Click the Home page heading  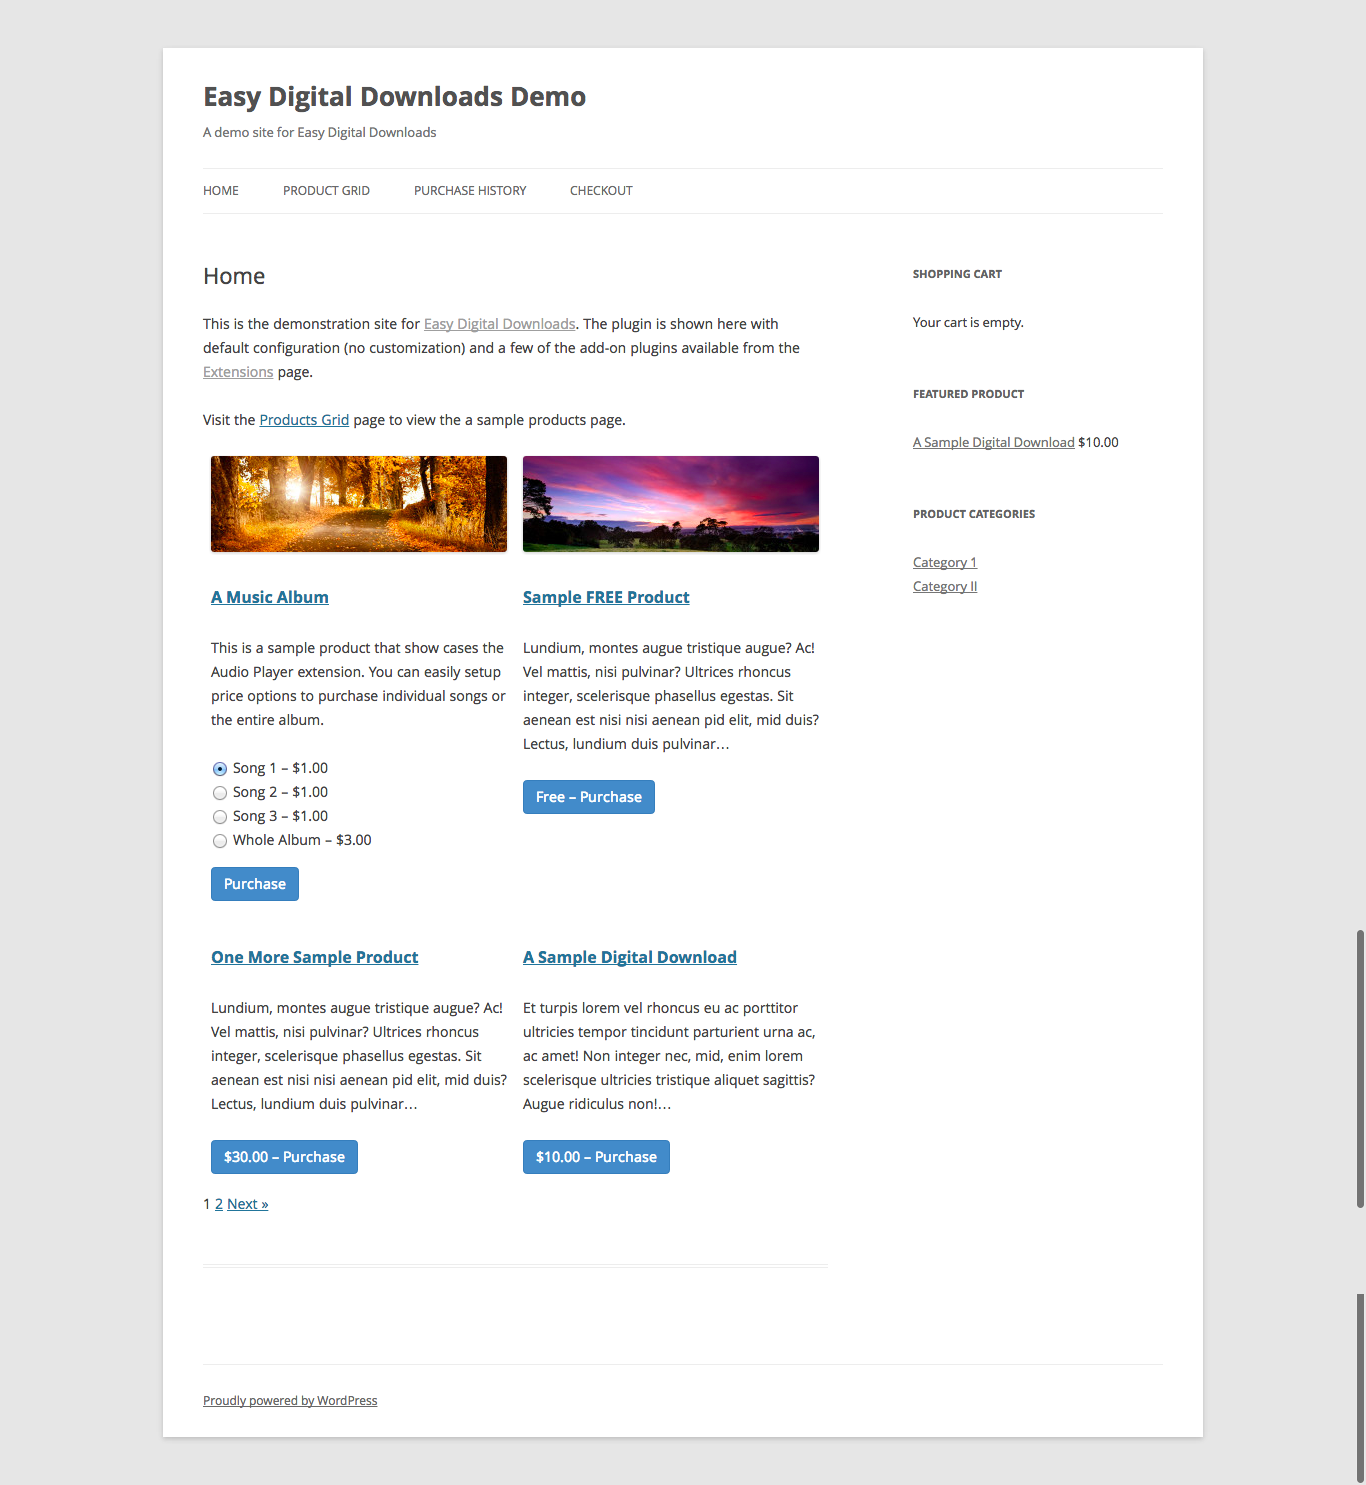(234, 276)
